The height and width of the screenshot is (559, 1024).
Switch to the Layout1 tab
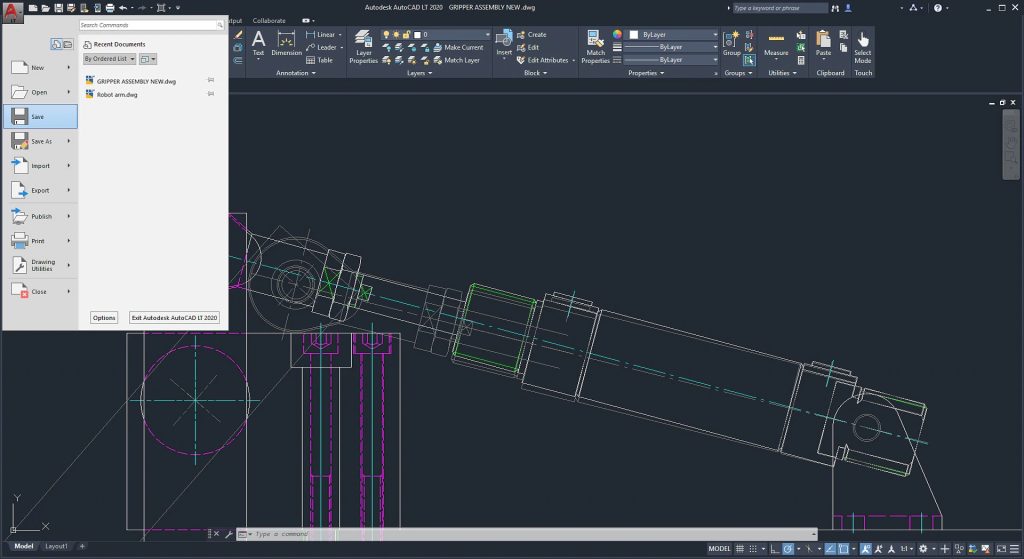pos(56,546)
